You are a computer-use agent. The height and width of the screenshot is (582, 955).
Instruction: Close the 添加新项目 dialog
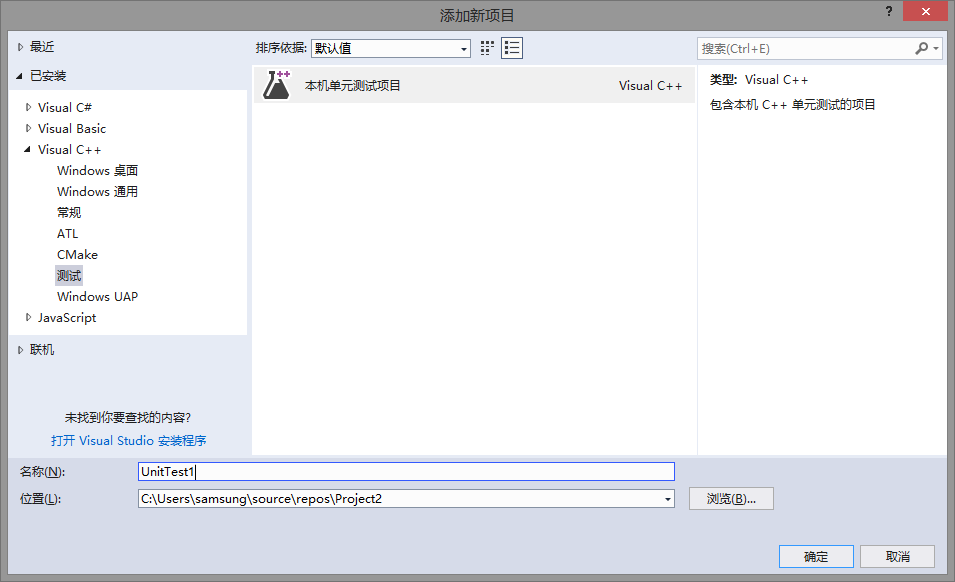pyautogui.click(x=925, y=11)
